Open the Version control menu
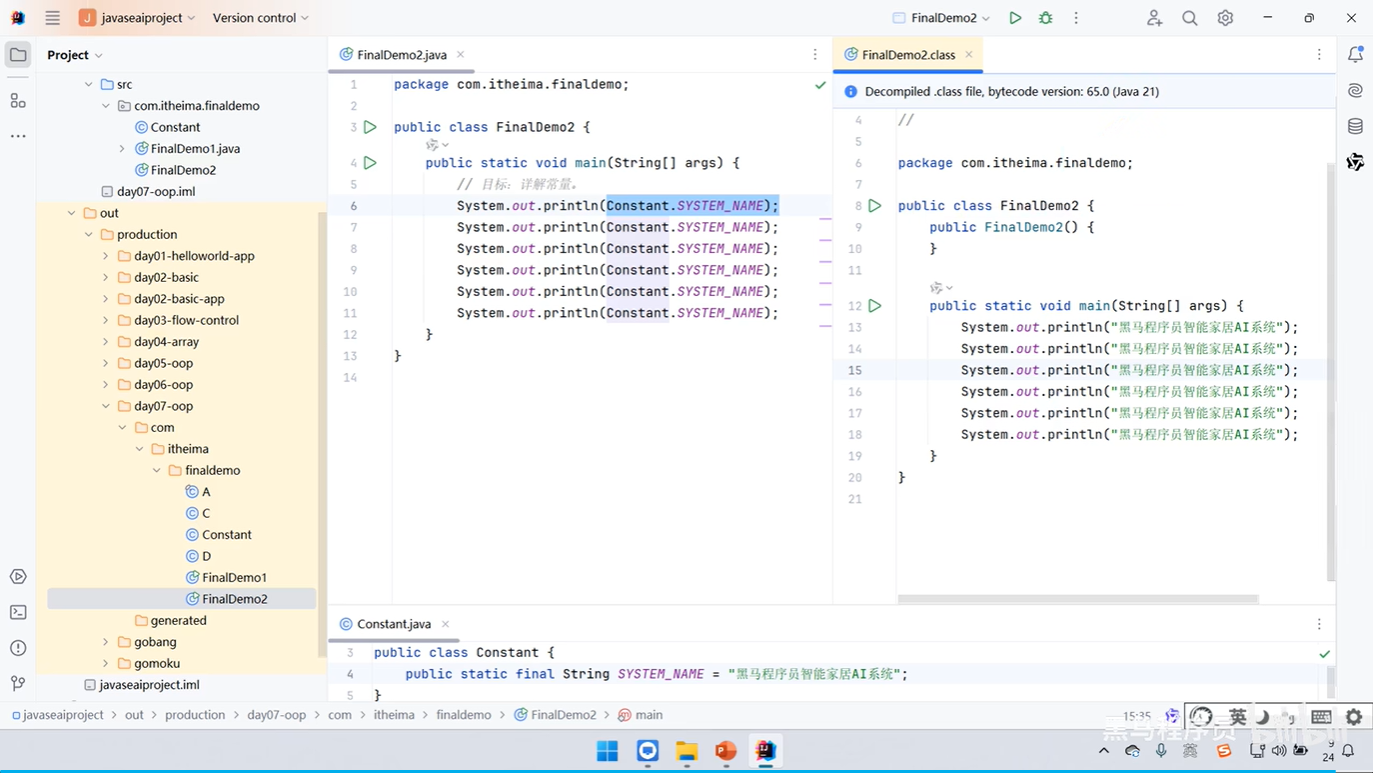 pos(258,17)
